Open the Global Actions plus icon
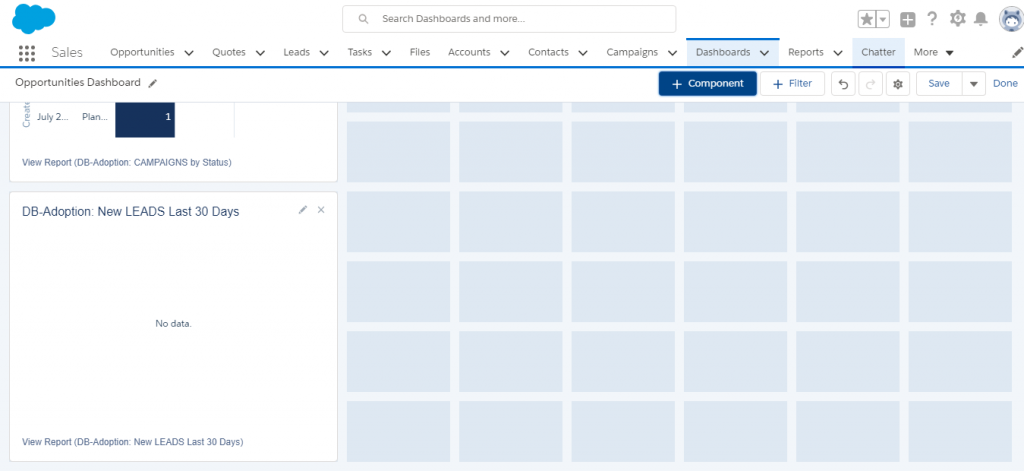The image size is (1024, 471). point(908,20)
